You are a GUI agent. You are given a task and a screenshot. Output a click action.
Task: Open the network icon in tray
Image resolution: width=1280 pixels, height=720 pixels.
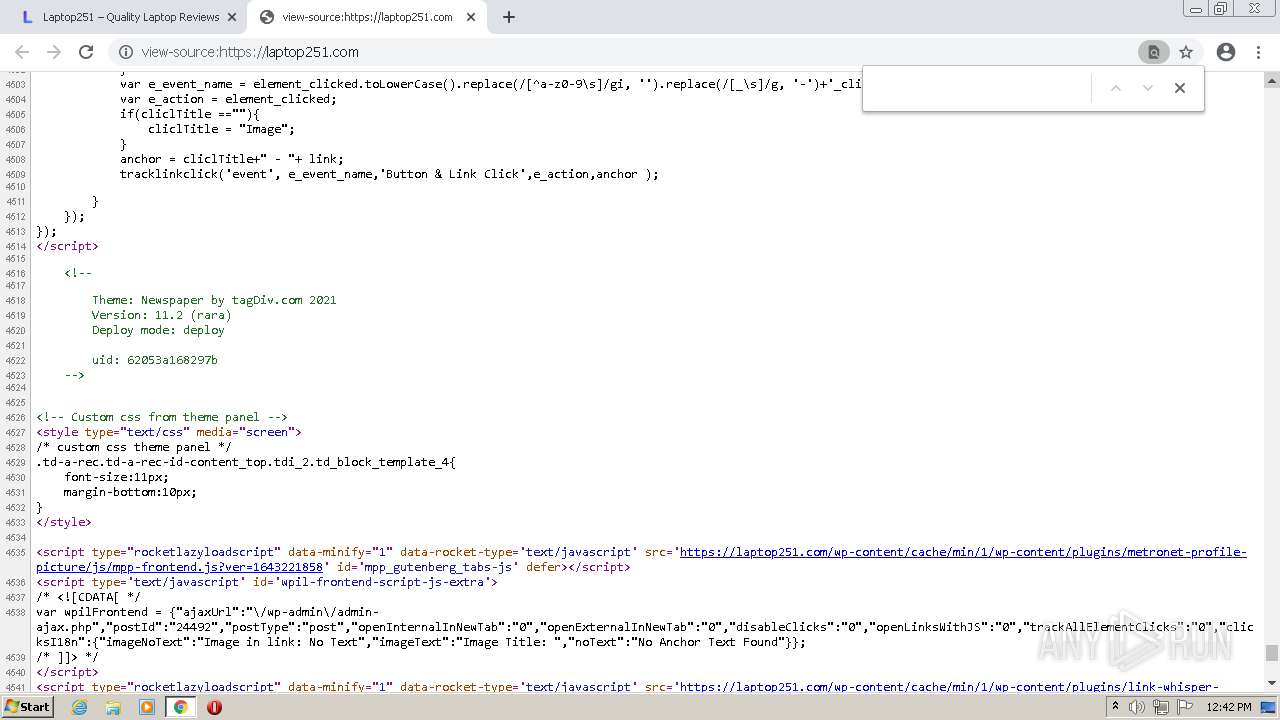tap(1161, 707)
